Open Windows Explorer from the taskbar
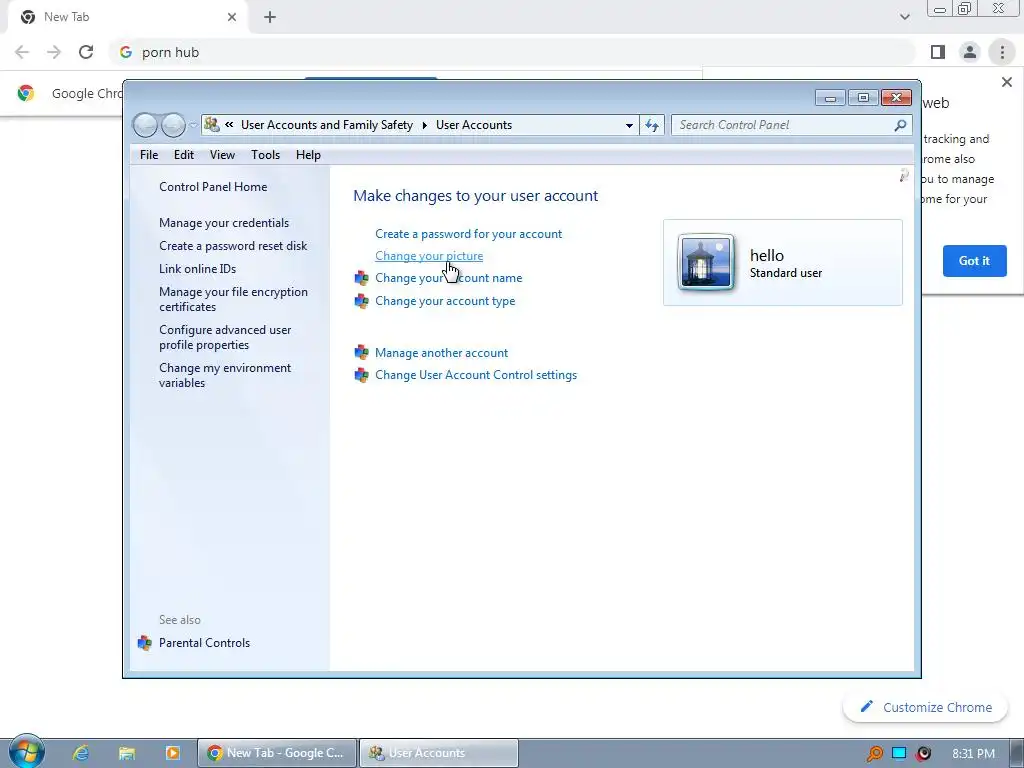The height and width of the screenshot is (768, 1024). point(127,753)
